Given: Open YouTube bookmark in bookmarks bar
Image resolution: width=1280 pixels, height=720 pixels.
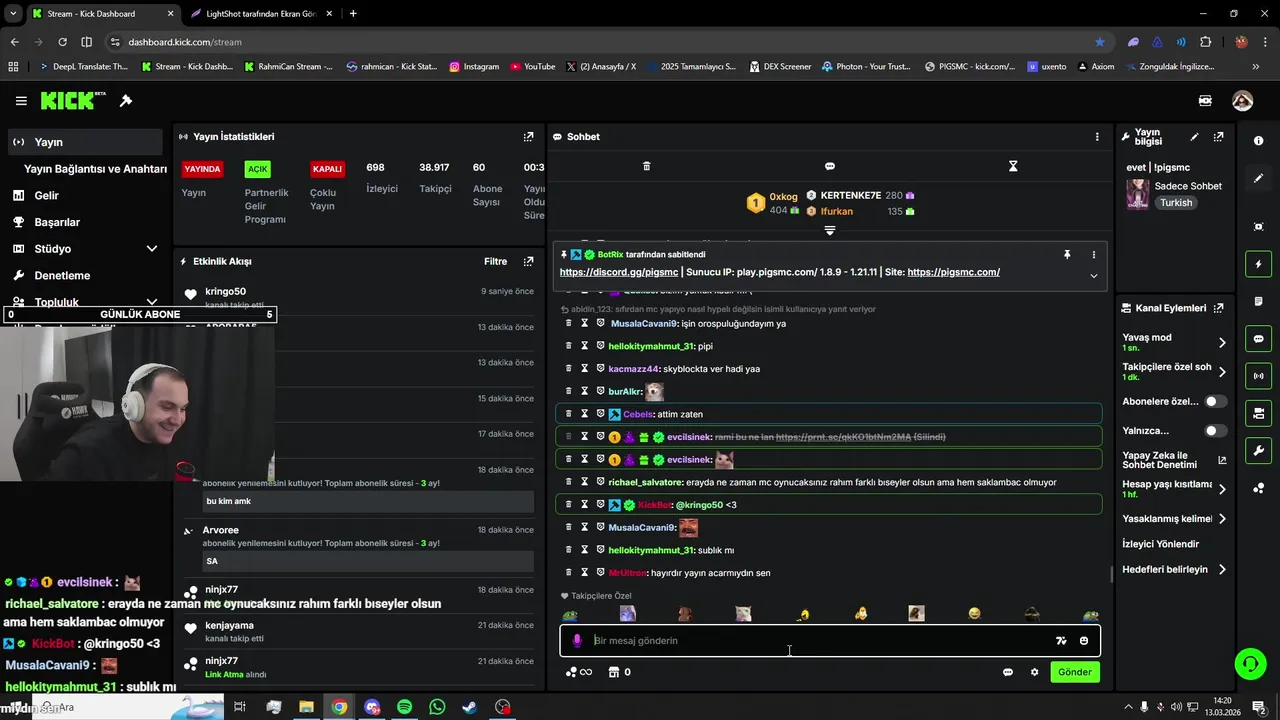Looking at the screenshot, I should [533, 67].
